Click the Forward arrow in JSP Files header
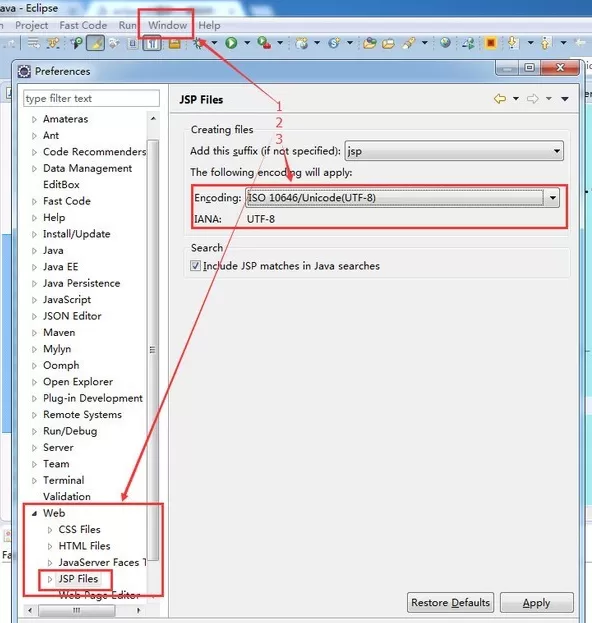 point(533,99)
